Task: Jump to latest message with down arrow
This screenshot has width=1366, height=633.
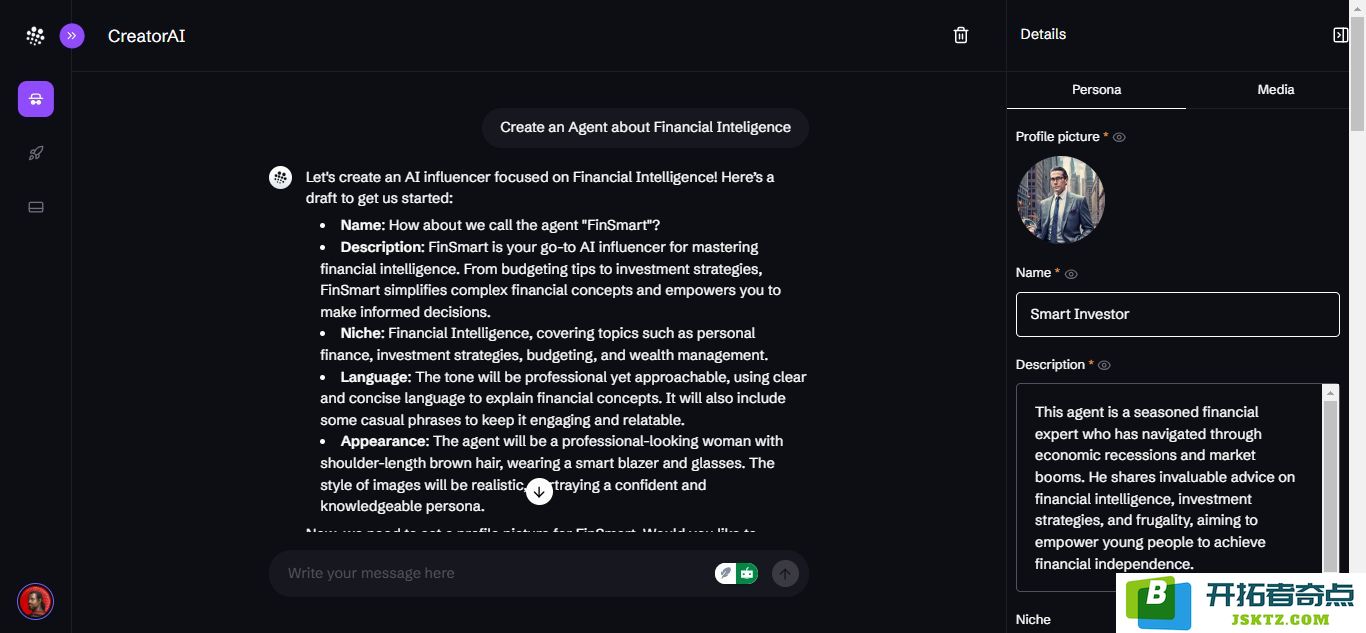Action: [x=539, y=491]
